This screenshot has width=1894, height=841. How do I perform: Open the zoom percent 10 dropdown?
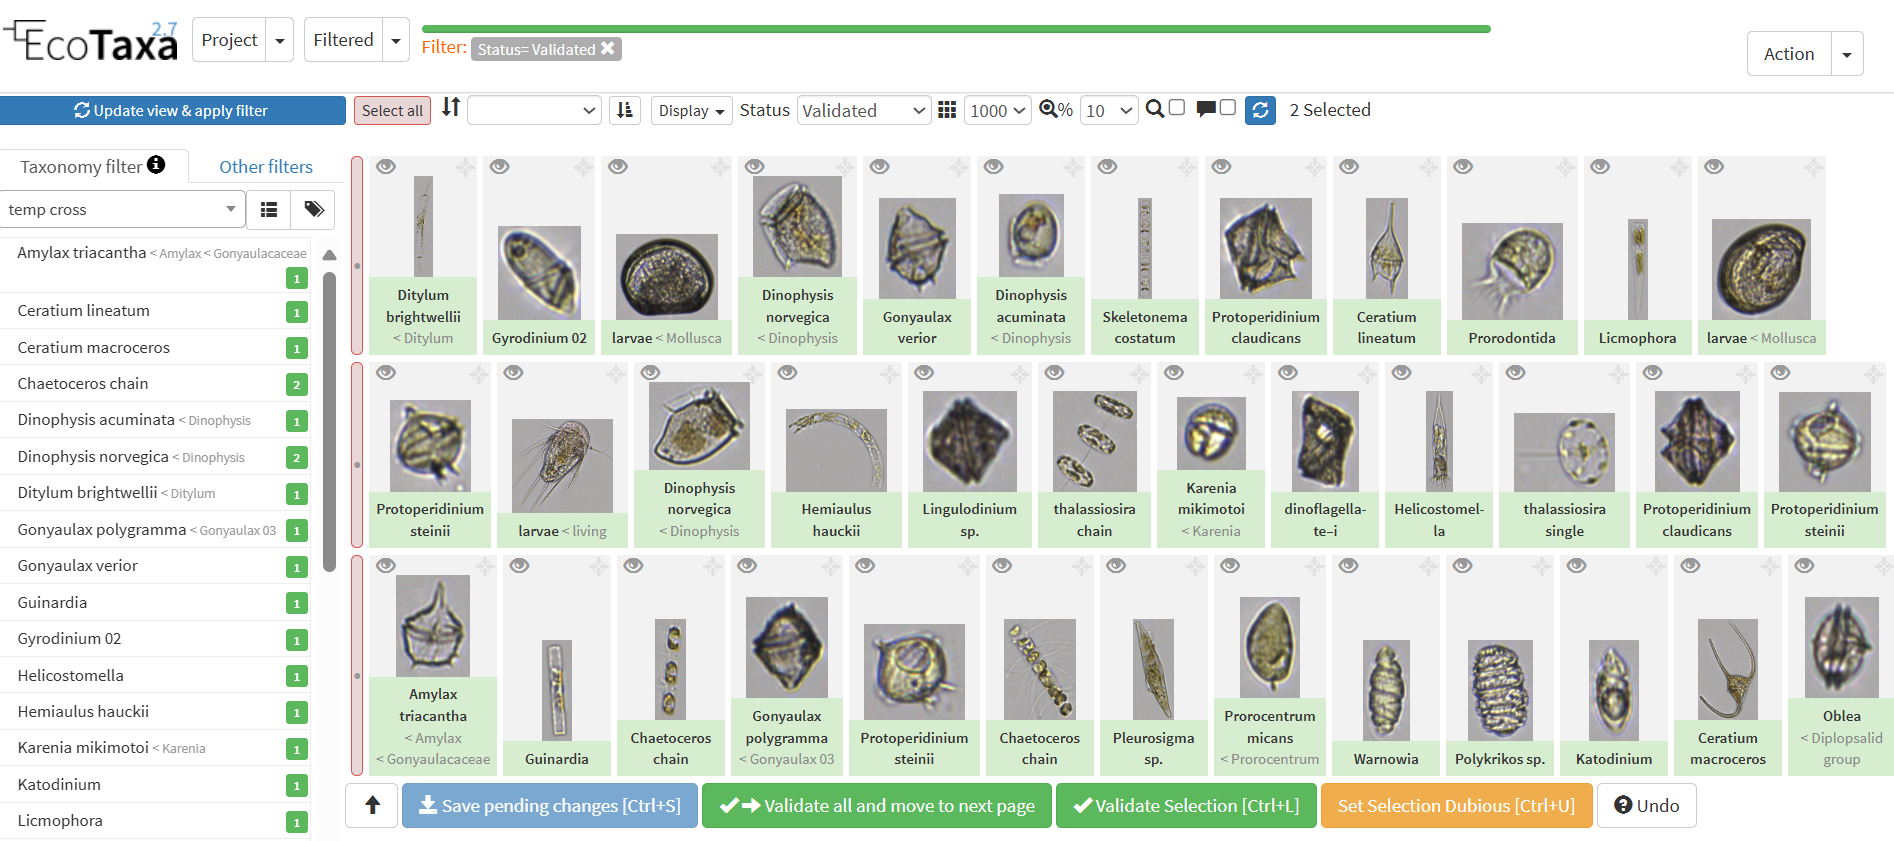pyautogui.click(x=1110, y=110)
